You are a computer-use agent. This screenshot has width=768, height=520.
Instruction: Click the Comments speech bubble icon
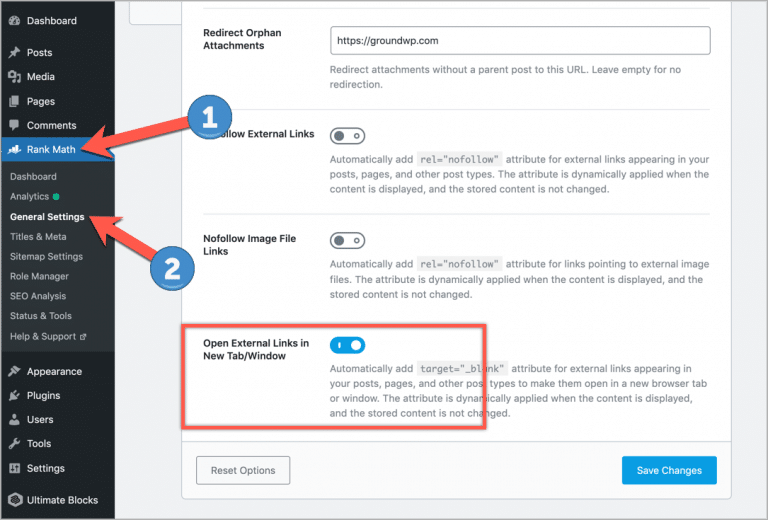point(15,125)
